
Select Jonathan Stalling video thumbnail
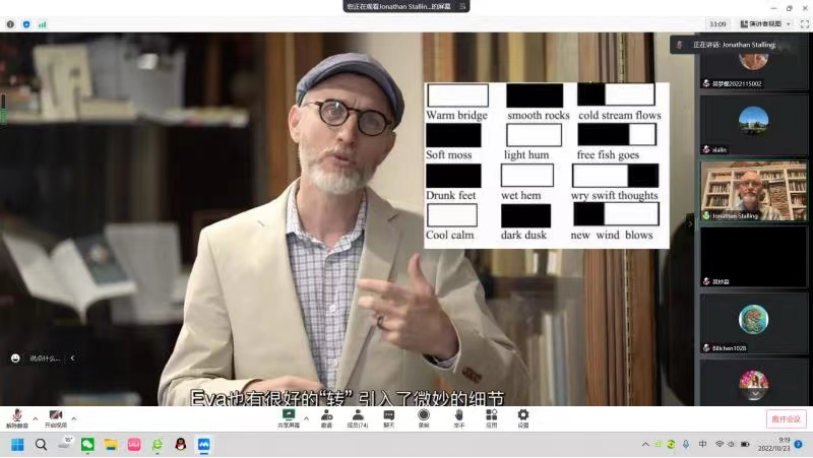click(753, 190)
